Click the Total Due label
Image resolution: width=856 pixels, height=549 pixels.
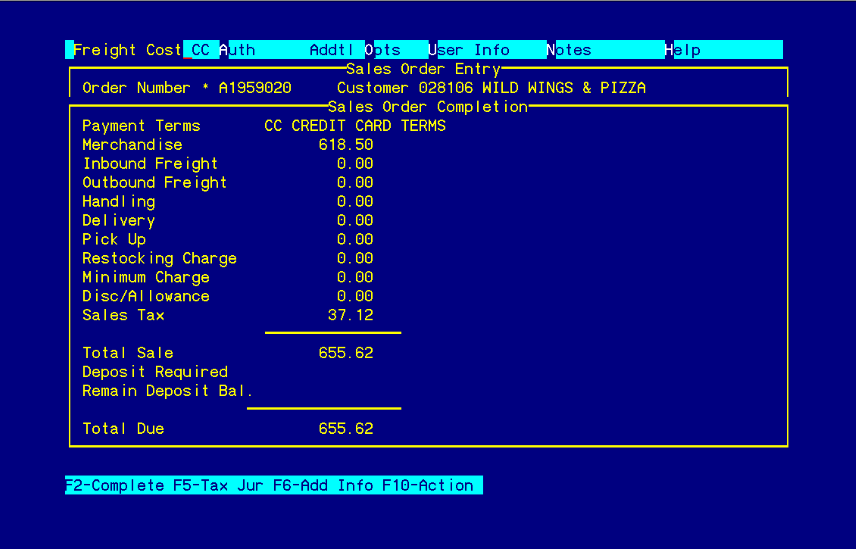(x=123, y=428)
